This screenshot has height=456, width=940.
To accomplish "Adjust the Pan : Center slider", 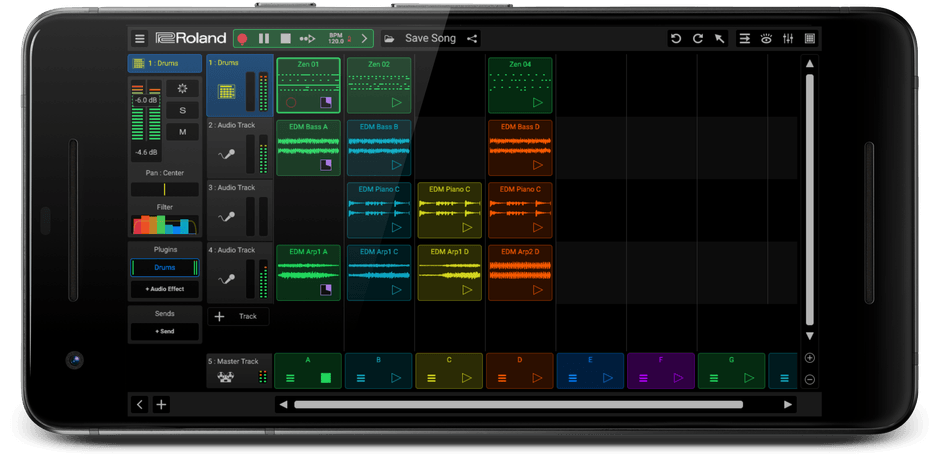I will pos(164,189).
